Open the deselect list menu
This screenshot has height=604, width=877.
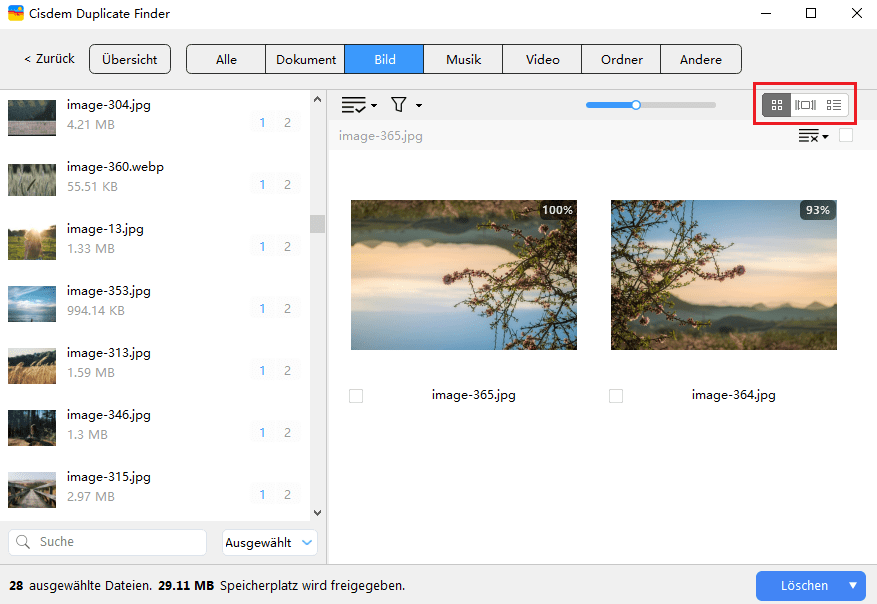813,136
